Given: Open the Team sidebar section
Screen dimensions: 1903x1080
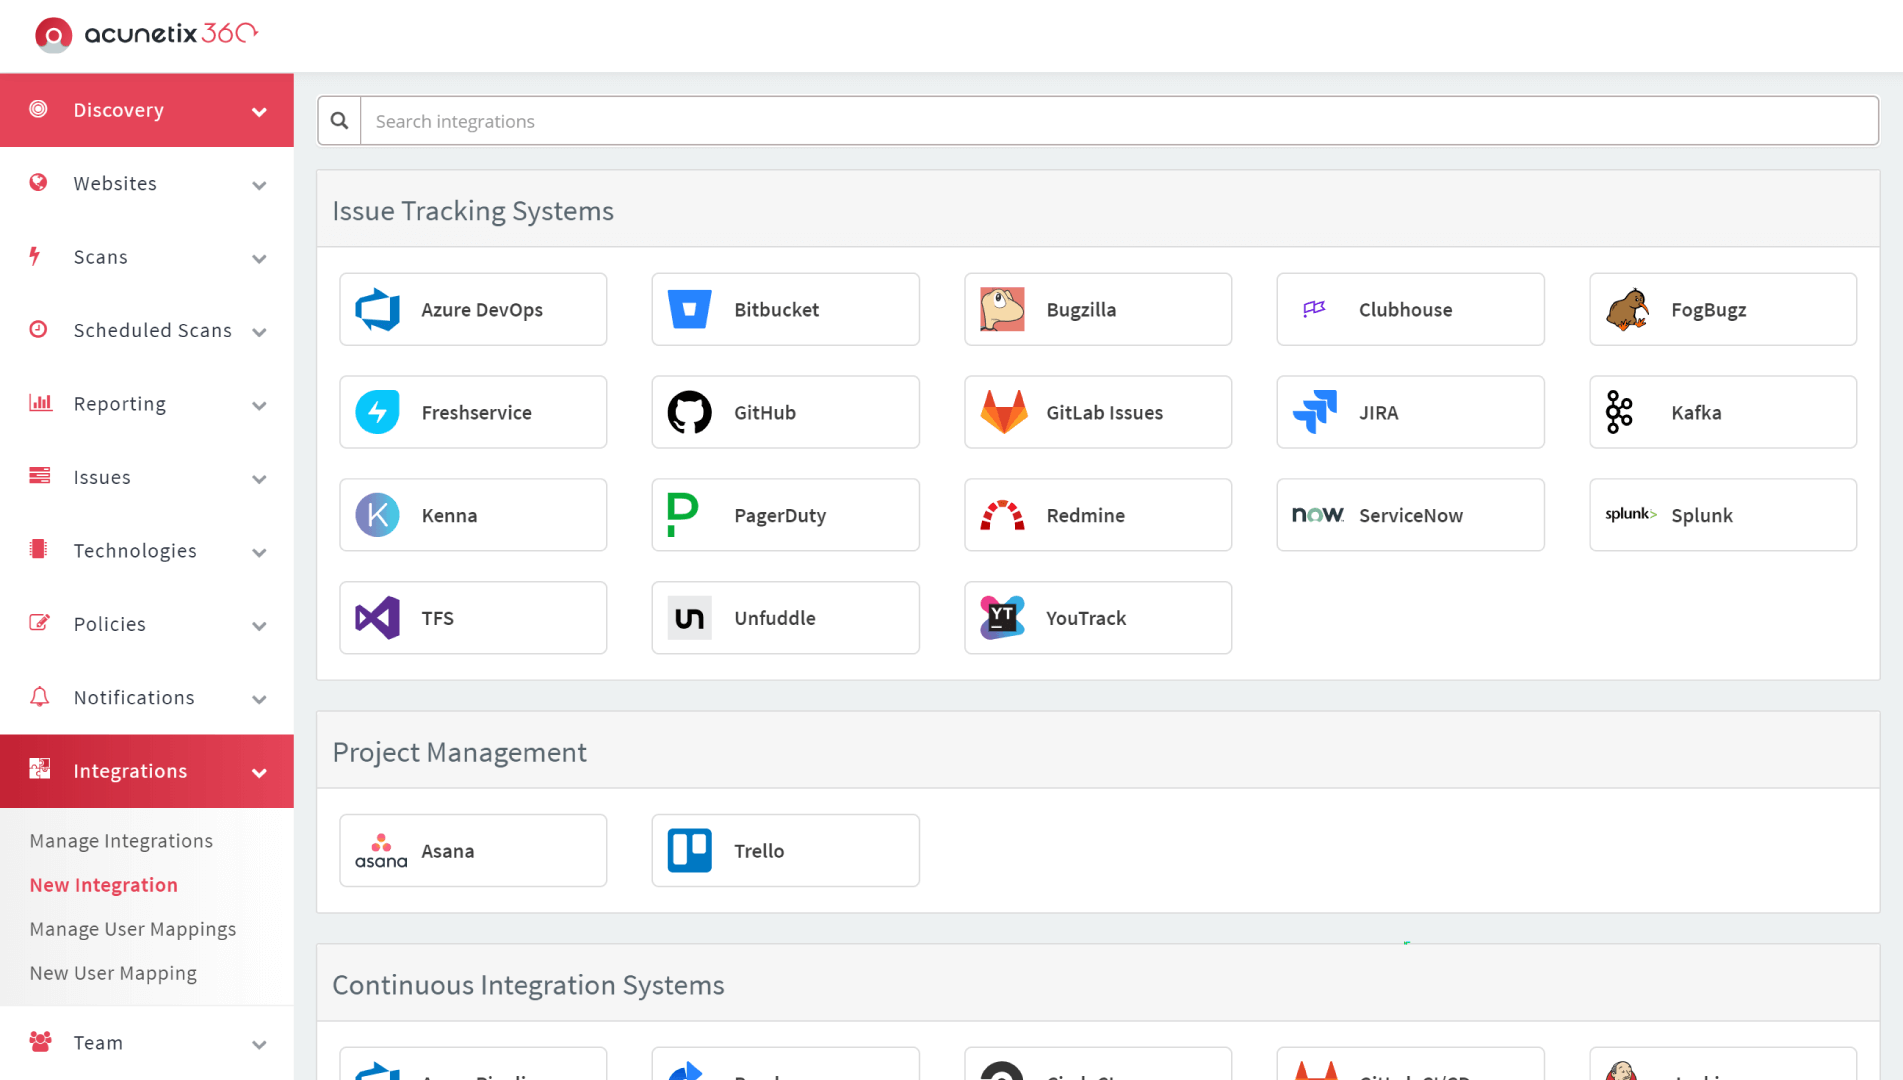Looking at the screenshot, I should (x=147, y=1043).
